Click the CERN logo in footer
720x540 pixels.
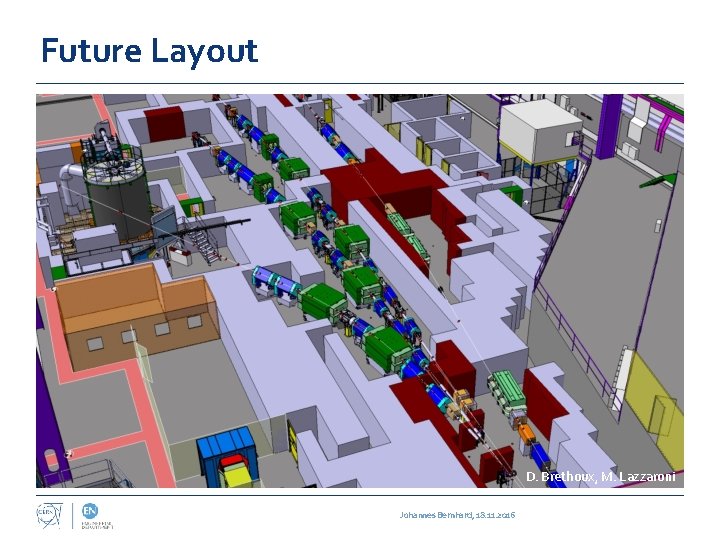click(x=50, y=516)
